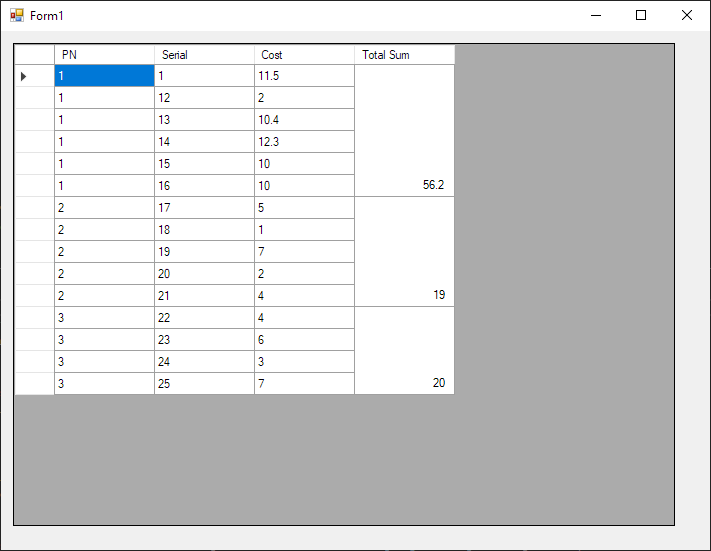This screenshot has width=711, height=551.
Task: Click Serial cell 24
Action: click(x=205, y=361)
